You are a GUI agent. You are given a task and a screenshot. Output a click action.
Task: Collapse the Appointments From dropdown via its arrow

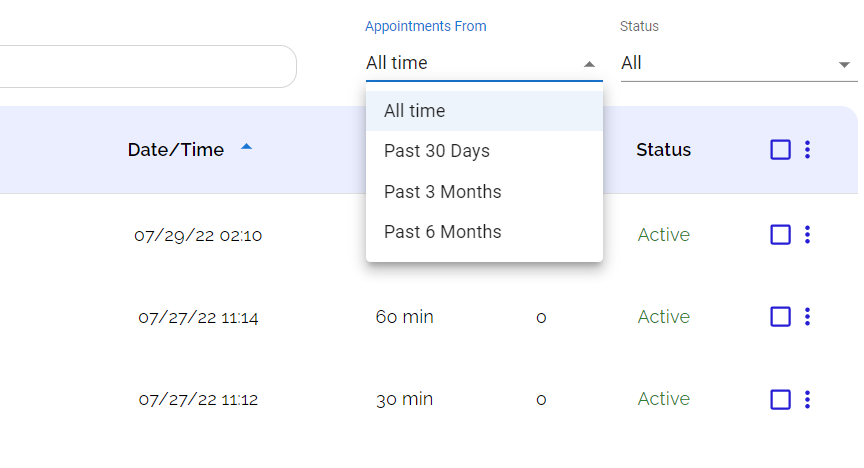click(590, 64)
